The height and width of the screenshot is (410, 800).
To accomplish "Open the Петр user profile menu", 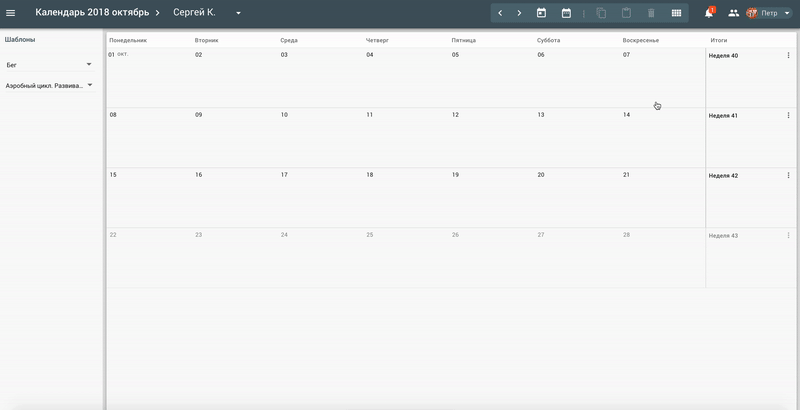I will coord(768,13).
